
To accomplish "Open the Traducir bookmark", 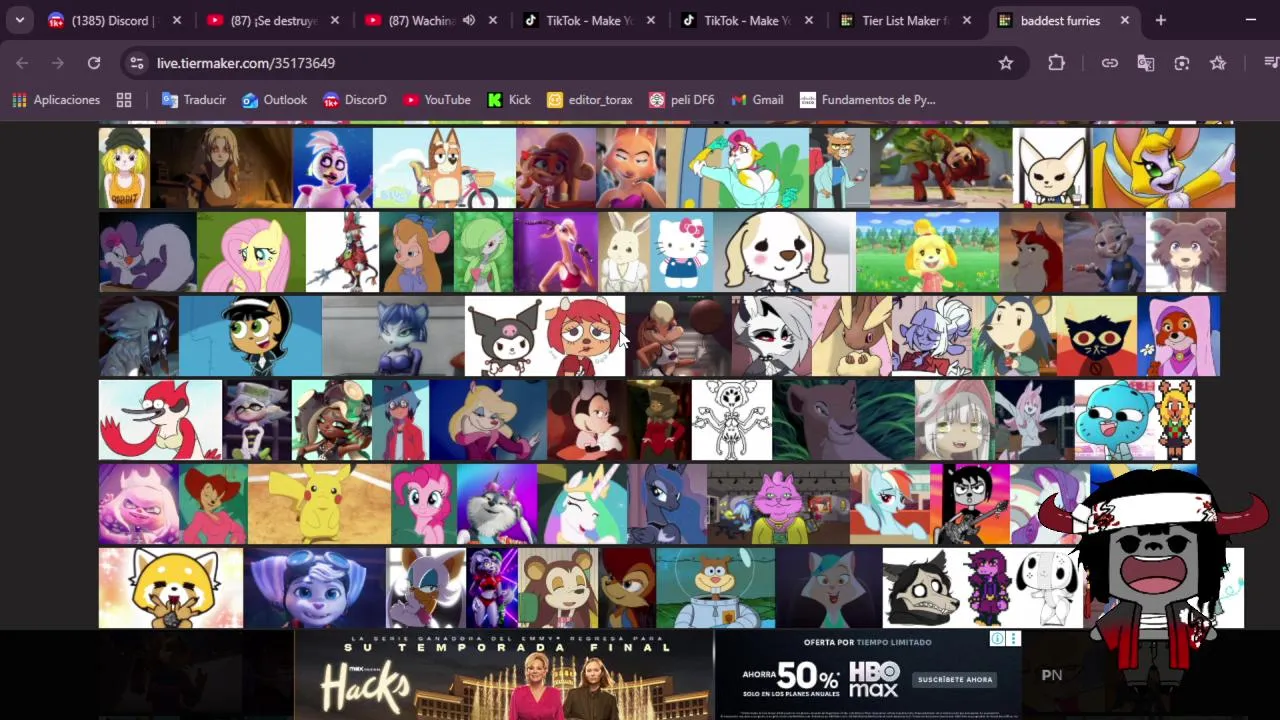I will 194,100.
